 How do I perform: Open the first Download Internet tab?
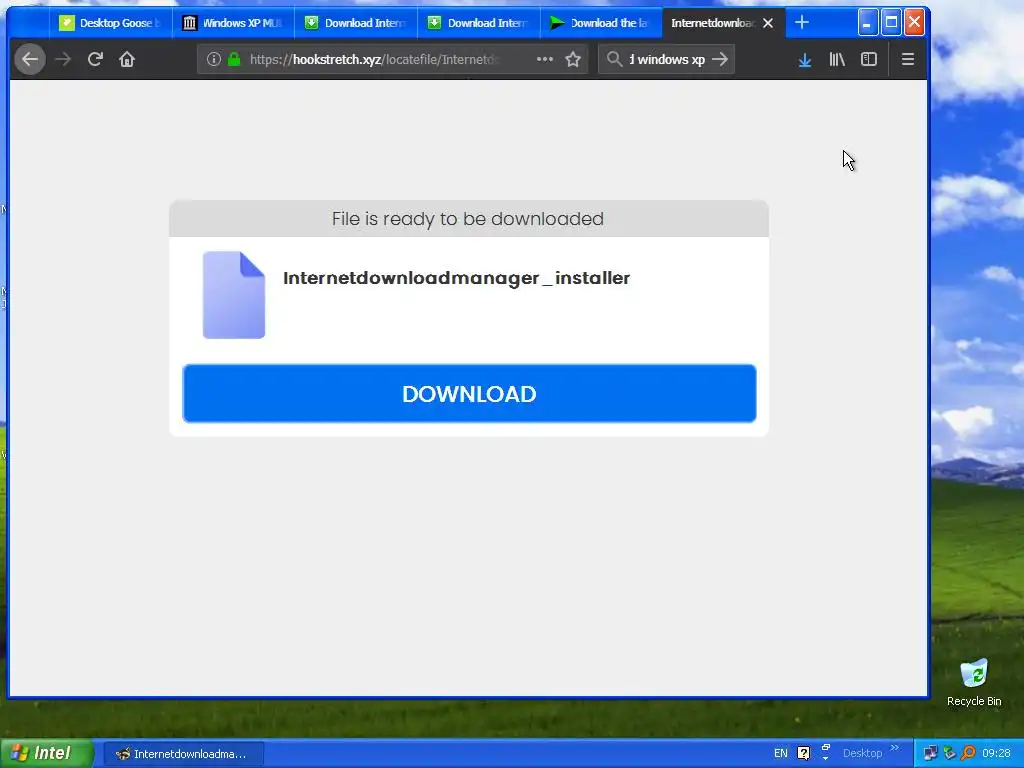coord(356,23)
